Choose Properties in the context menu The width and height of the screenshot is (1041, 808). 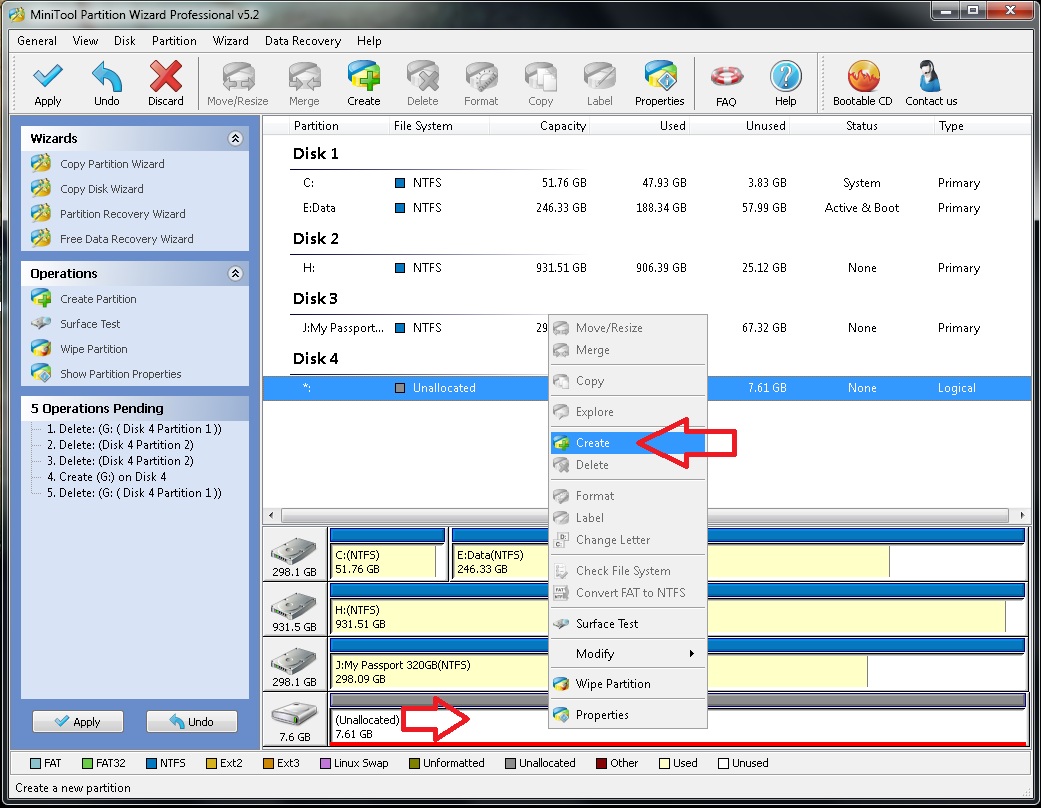coord(627,715)
